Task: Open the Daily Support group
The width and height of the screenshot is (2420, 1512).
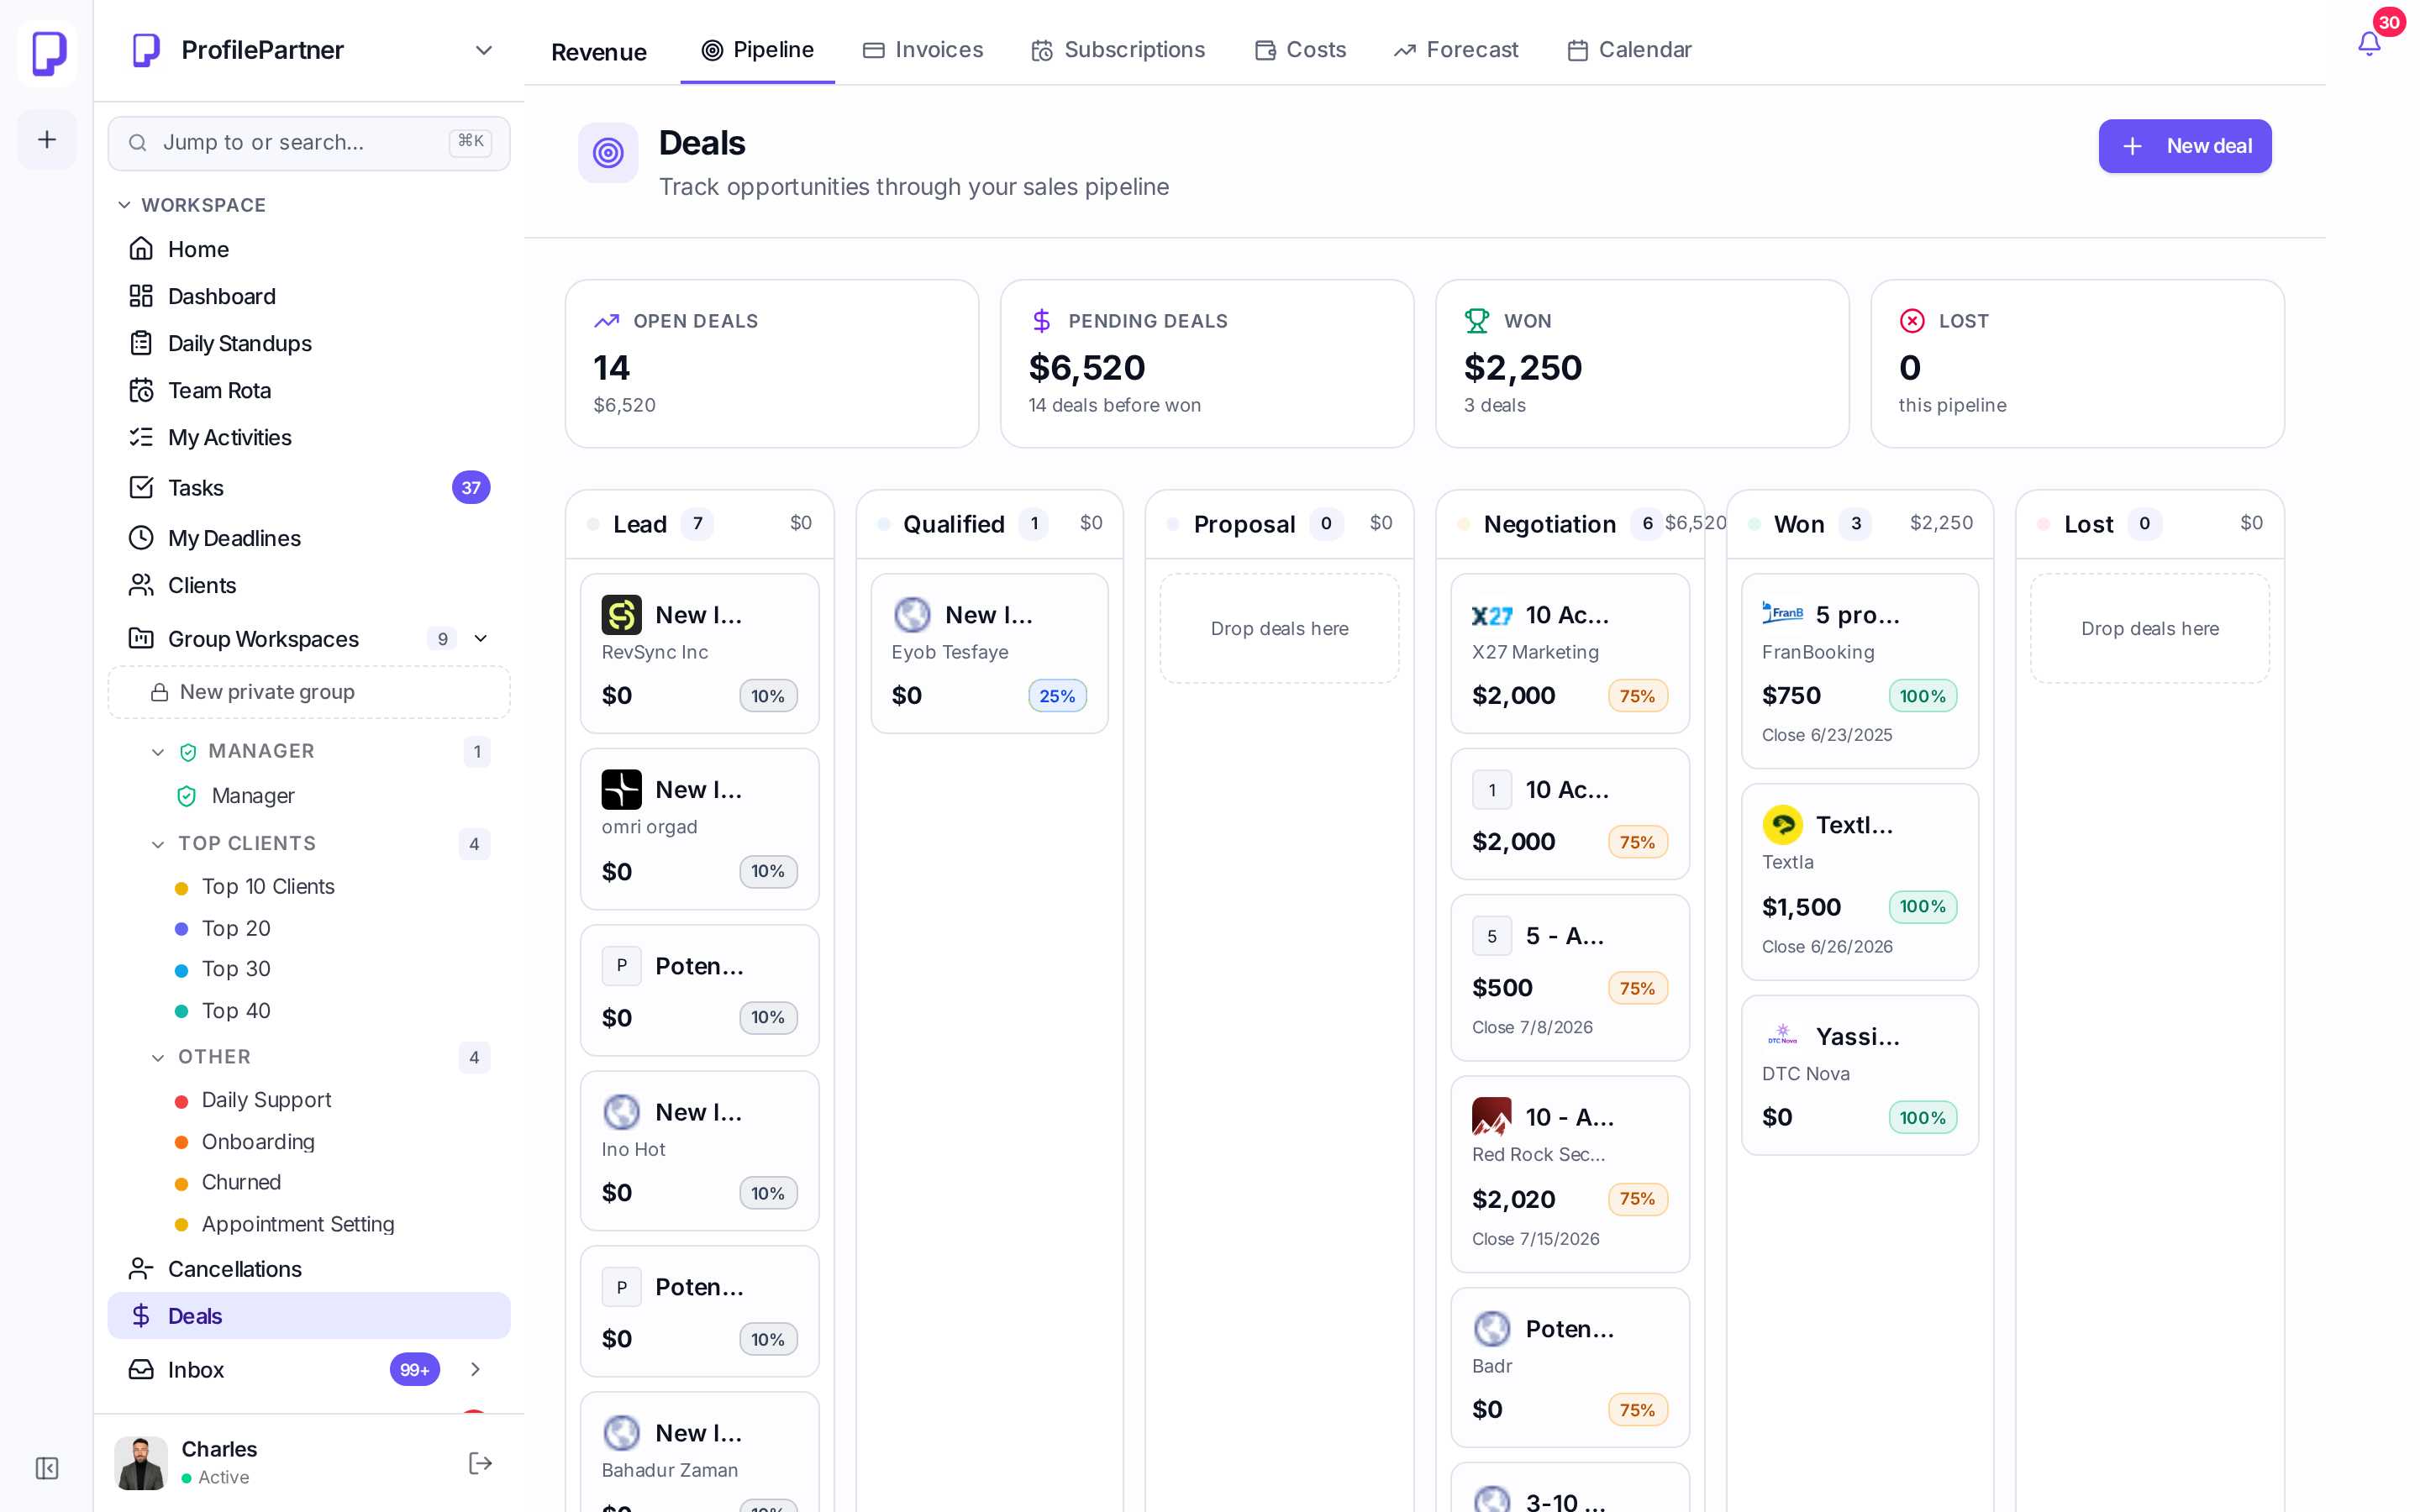Action: point(266,1100)
